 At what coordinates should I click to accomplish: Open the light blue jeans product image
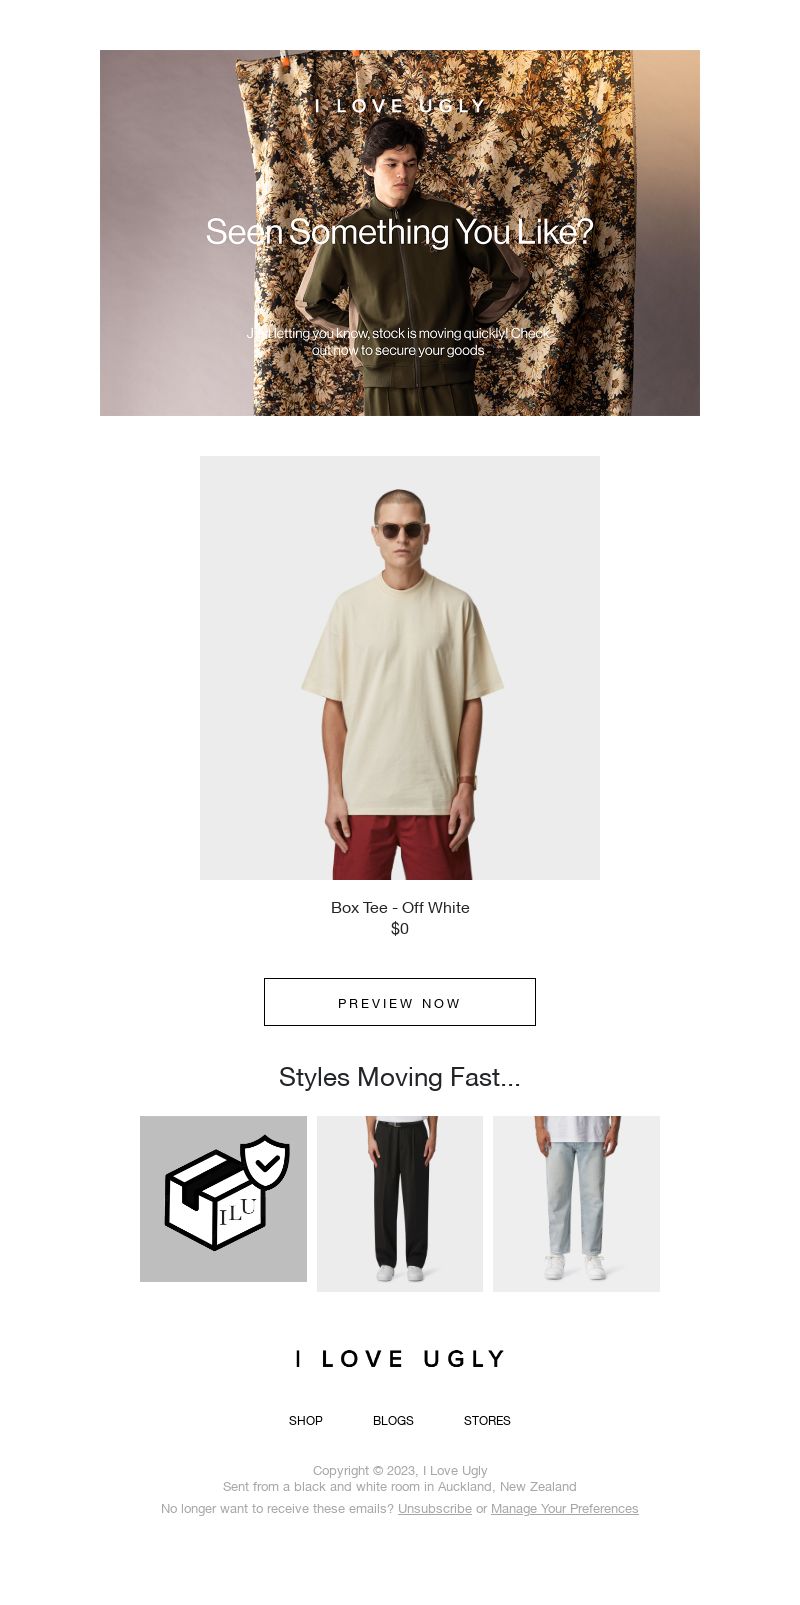point(576,1204)
